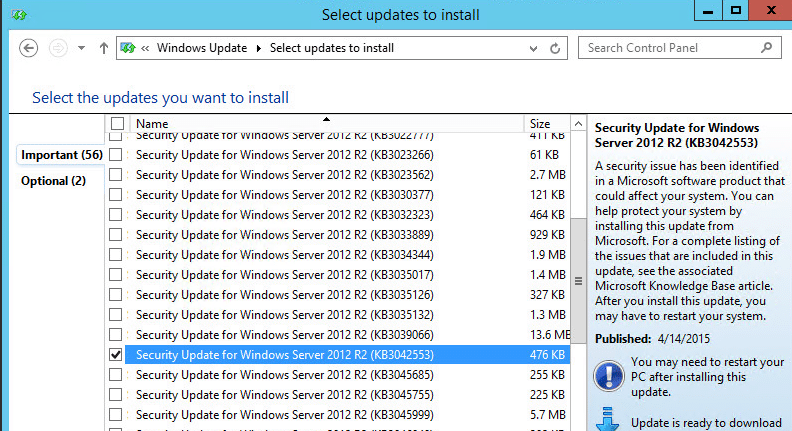Click the scrollbar up arrow
Image resolution: width=792 pixels, height=431 pixels.
pyautogui.click(x=578, y=124)
